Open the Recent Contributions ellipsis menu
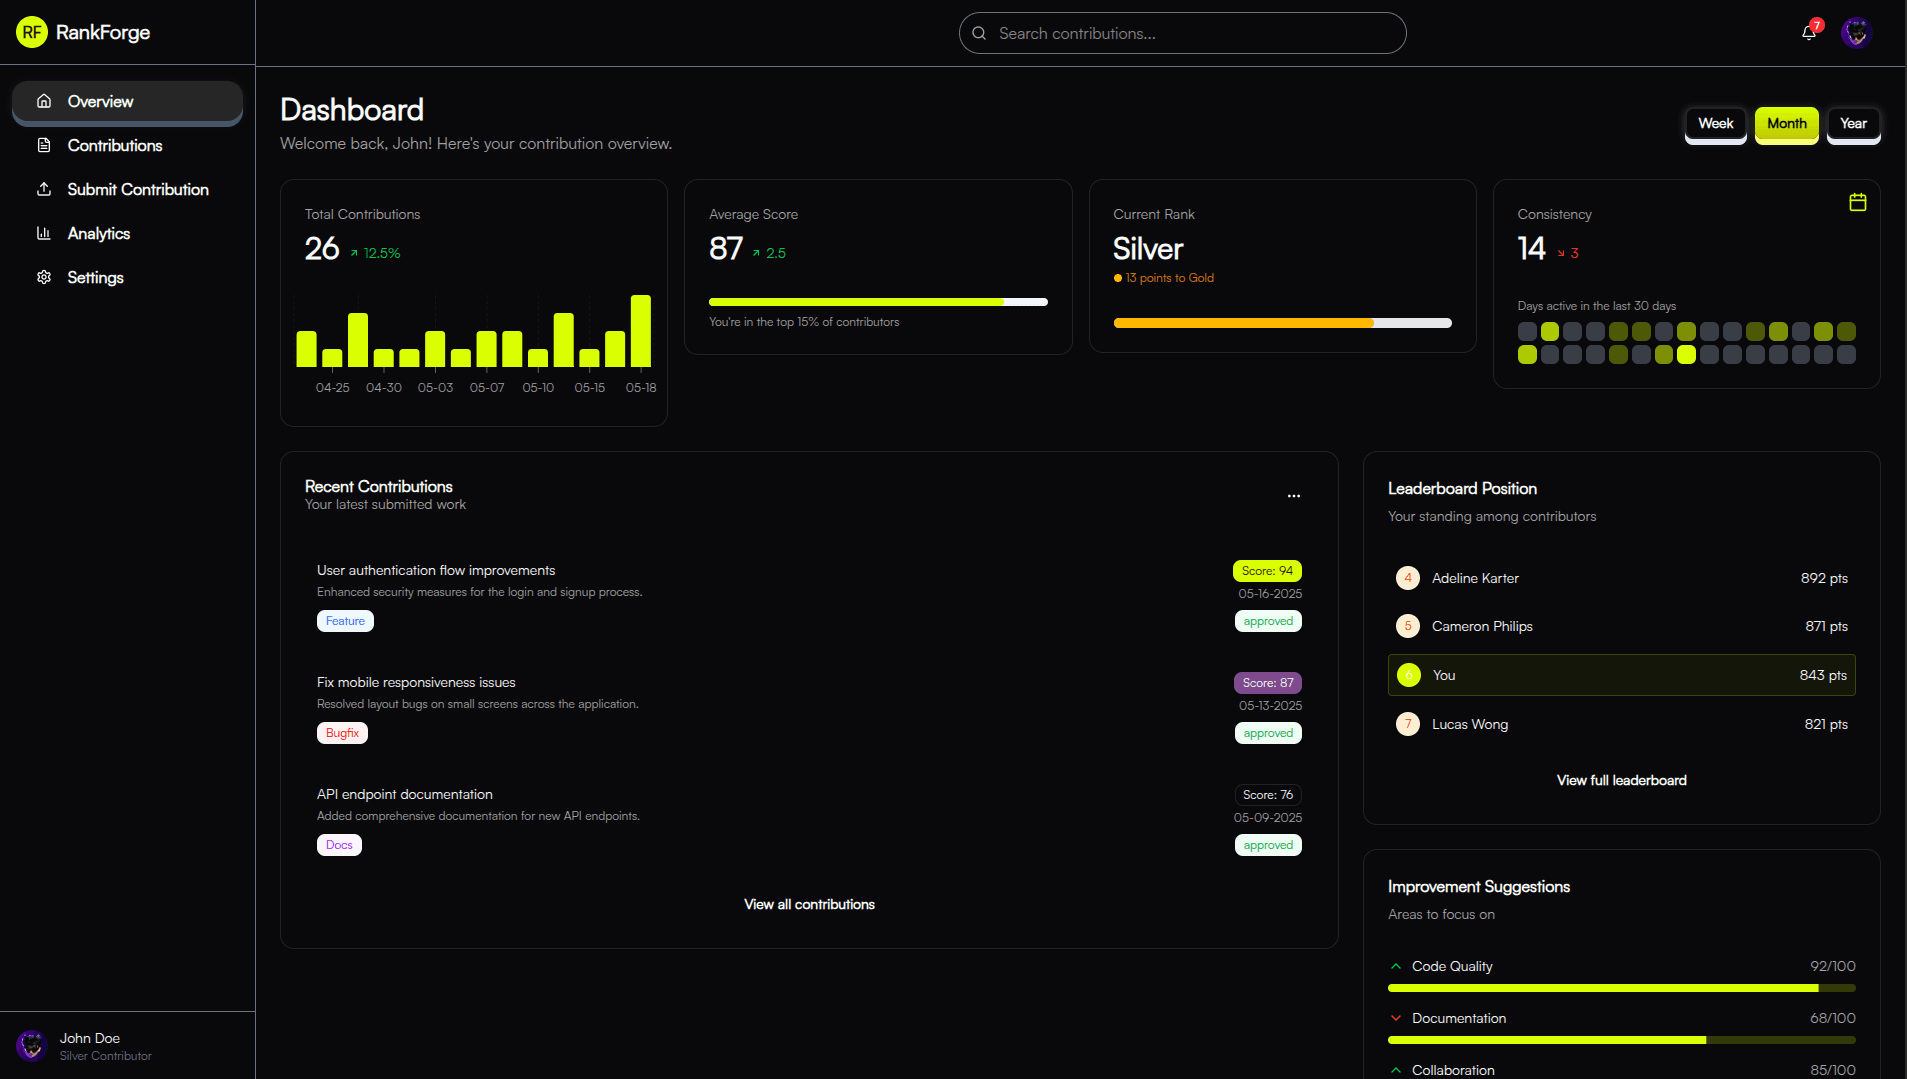 point(1293,496)
